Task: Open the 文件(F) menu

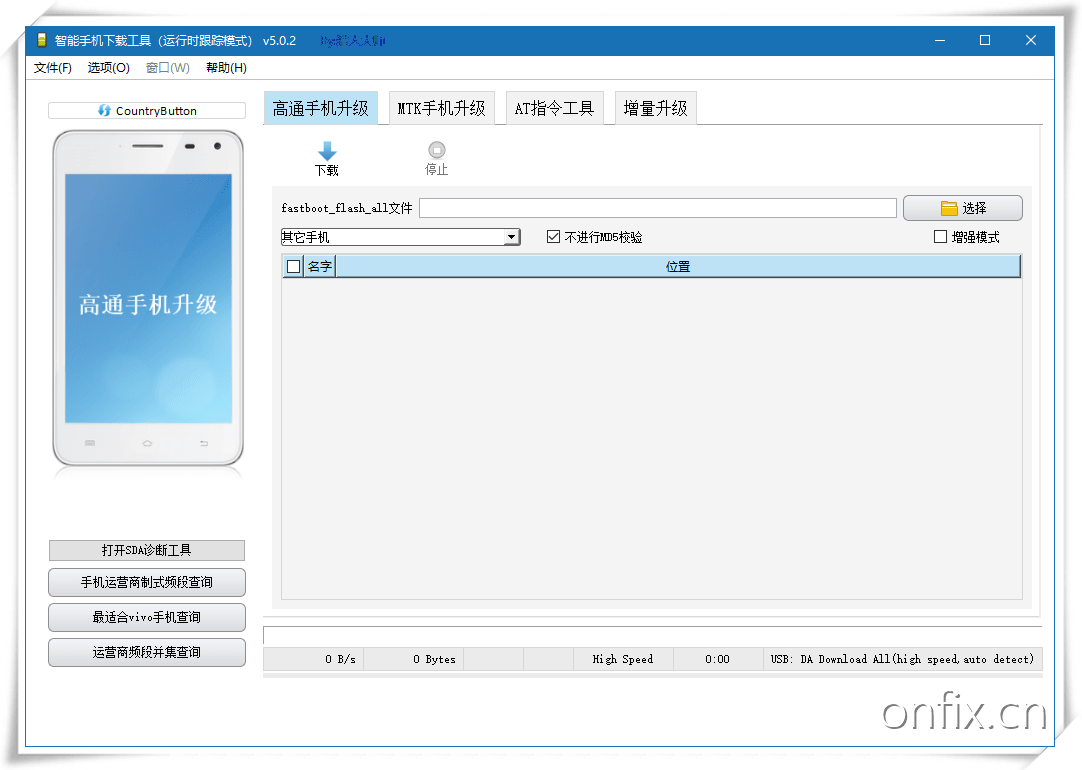Action: (53, 68)
